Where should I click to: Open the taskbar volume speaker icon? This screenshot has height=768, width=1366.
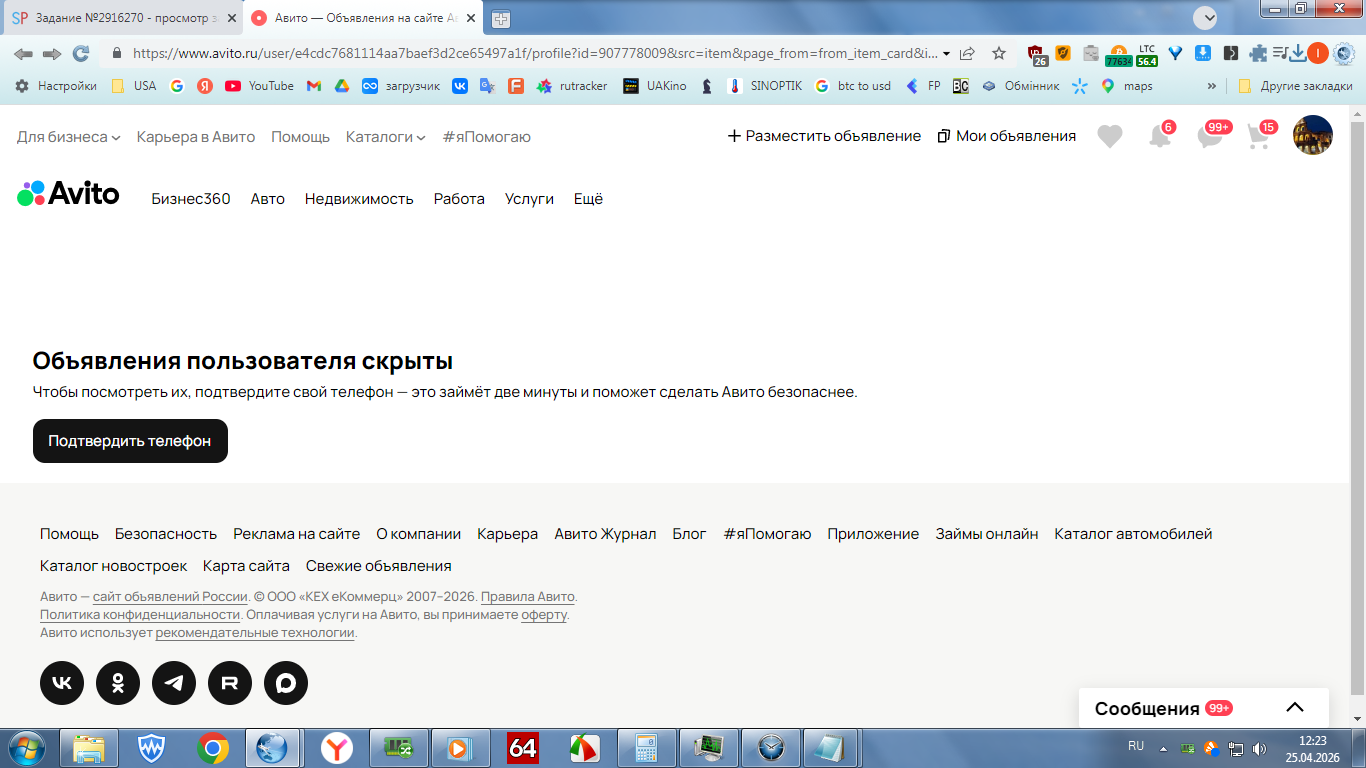point(1259,748)
